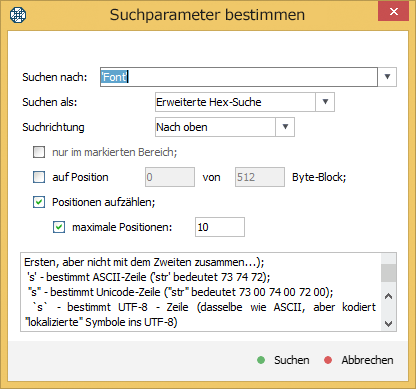Cancel the dialog with Abbrechen
The width and height of the screenshot is (416, 389).
coord(359,360)
